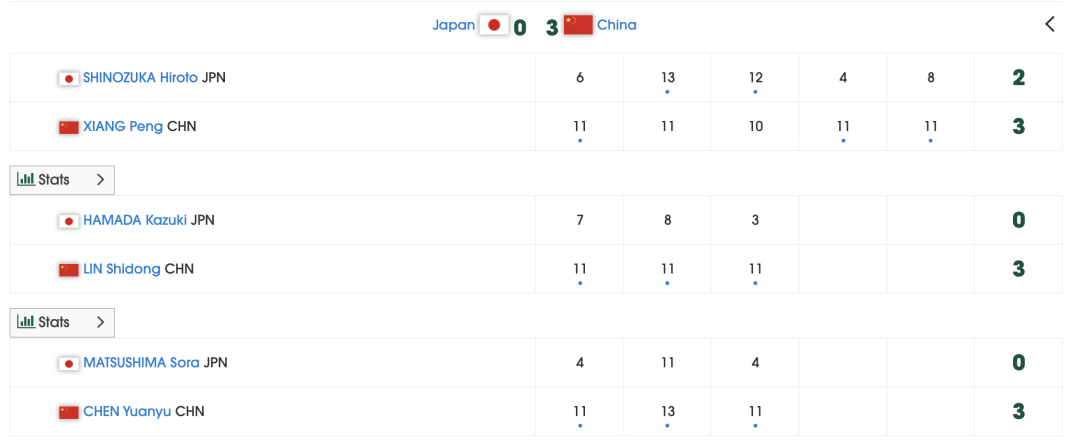Screen dimensions: 1080x440
Task: Open LIN Shidong player profile
Action: (122, 269)
